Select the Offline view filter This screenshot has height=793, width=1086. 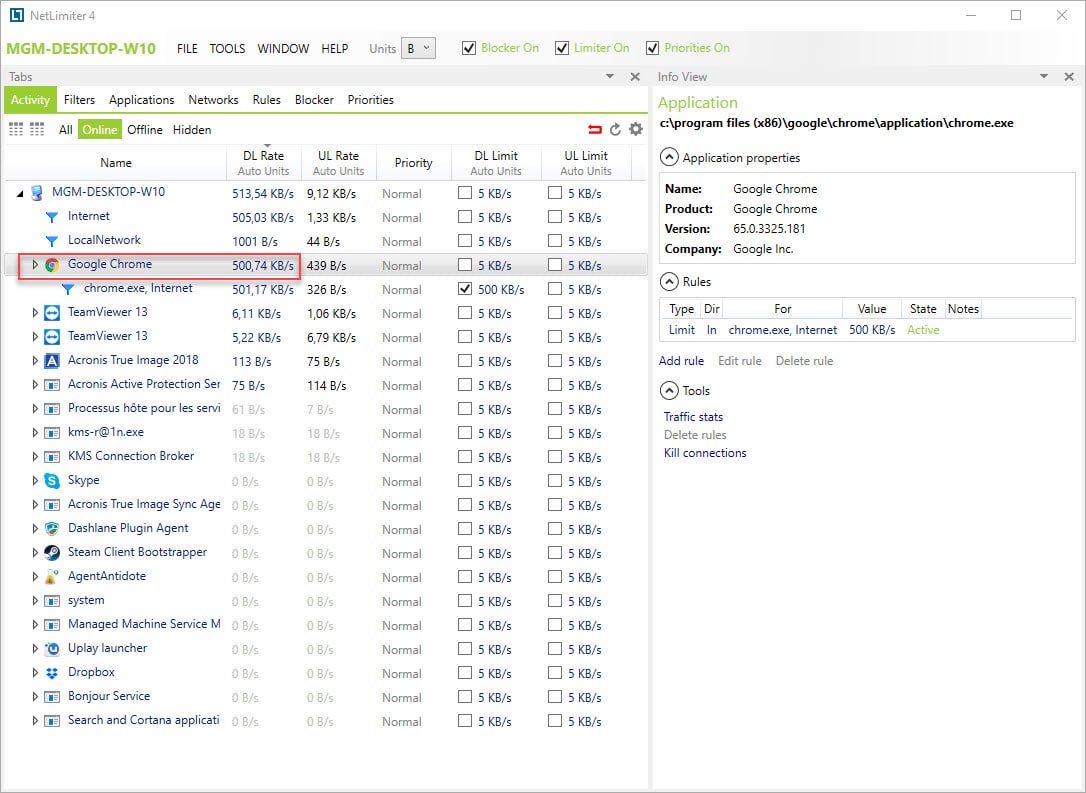(145, 130)
